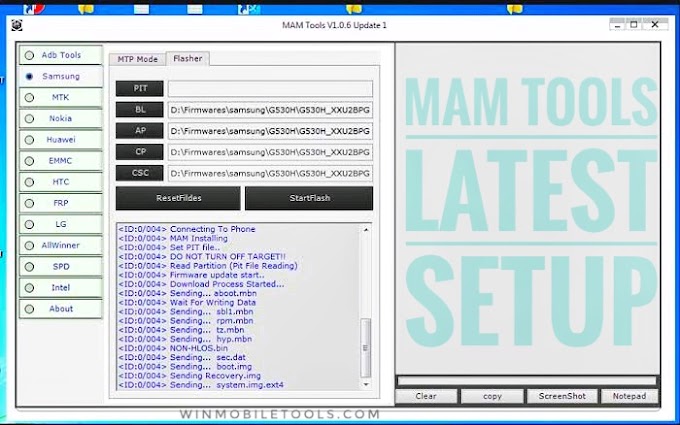Screen dimensions: 680x425
Task: Click the log scroll down arrow
Action: [x=366, y=384]
